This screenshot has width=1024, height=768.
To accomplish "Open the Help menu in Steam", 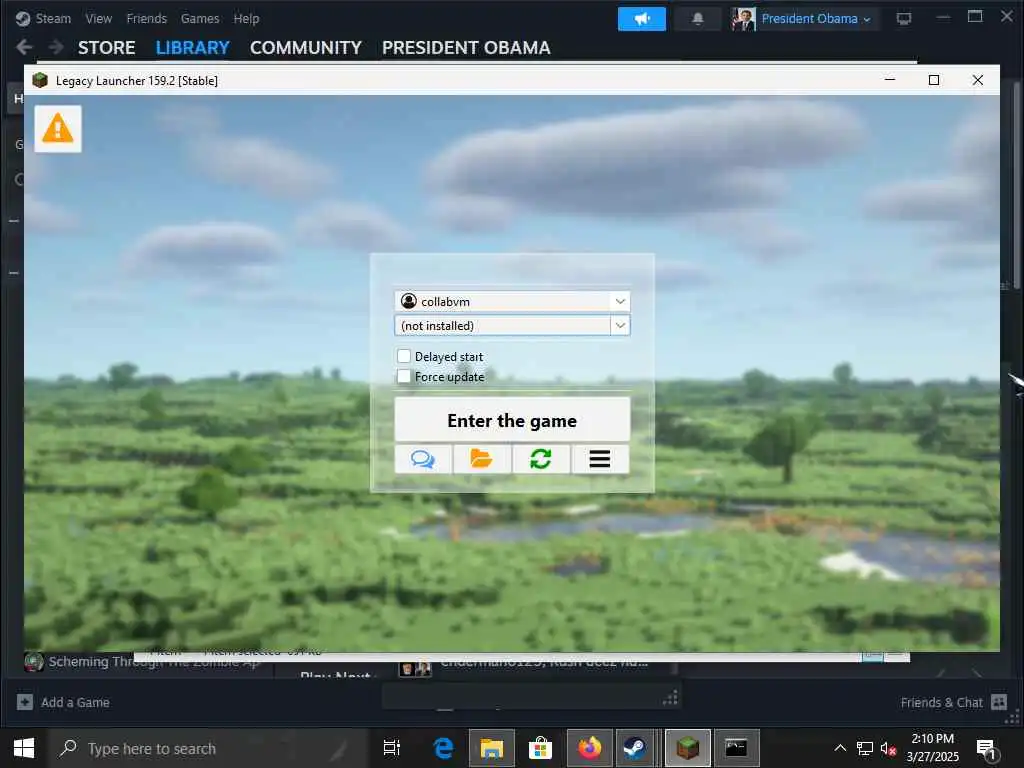I will pyautogui.click(x=246, y=18).
